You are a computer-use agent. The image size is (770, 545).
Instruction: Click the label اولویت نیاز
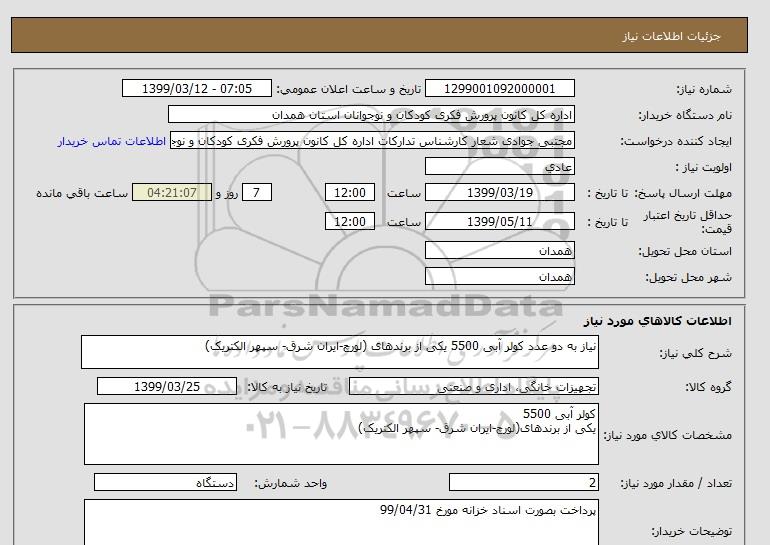pos(704,167)
